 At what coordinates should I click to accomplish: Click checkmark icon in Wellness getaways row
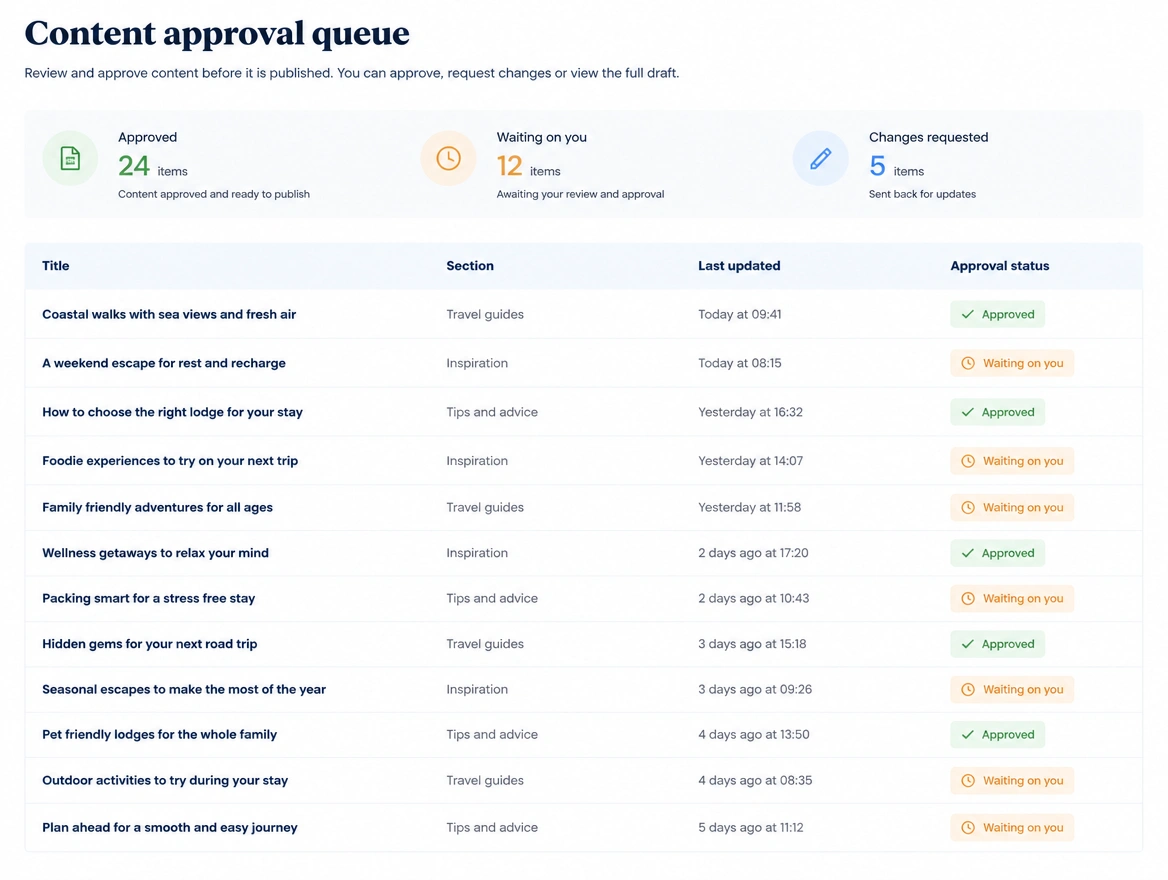[x=968, y=553]
